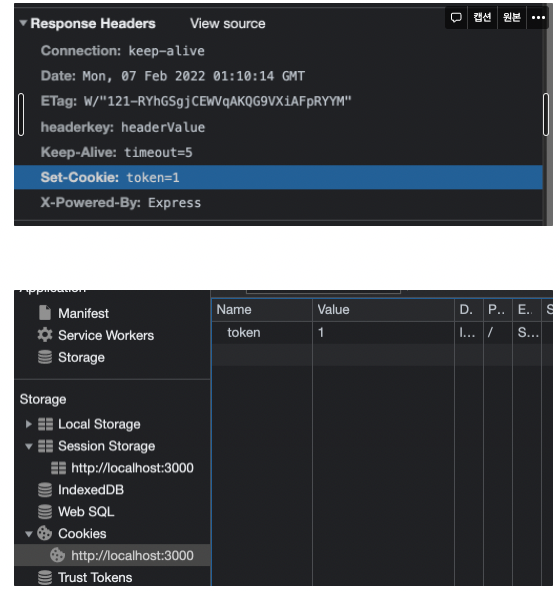
Task: Click the cookie domain cell l...
Action: coord(469,332)
